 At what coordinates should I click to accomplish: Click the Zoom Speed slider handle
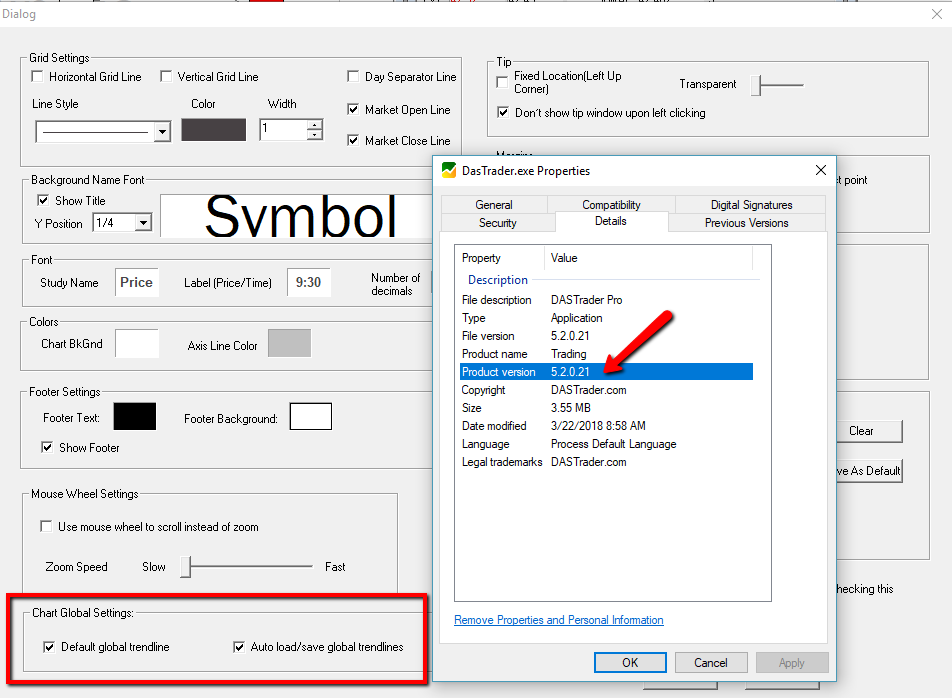[185, 567]
